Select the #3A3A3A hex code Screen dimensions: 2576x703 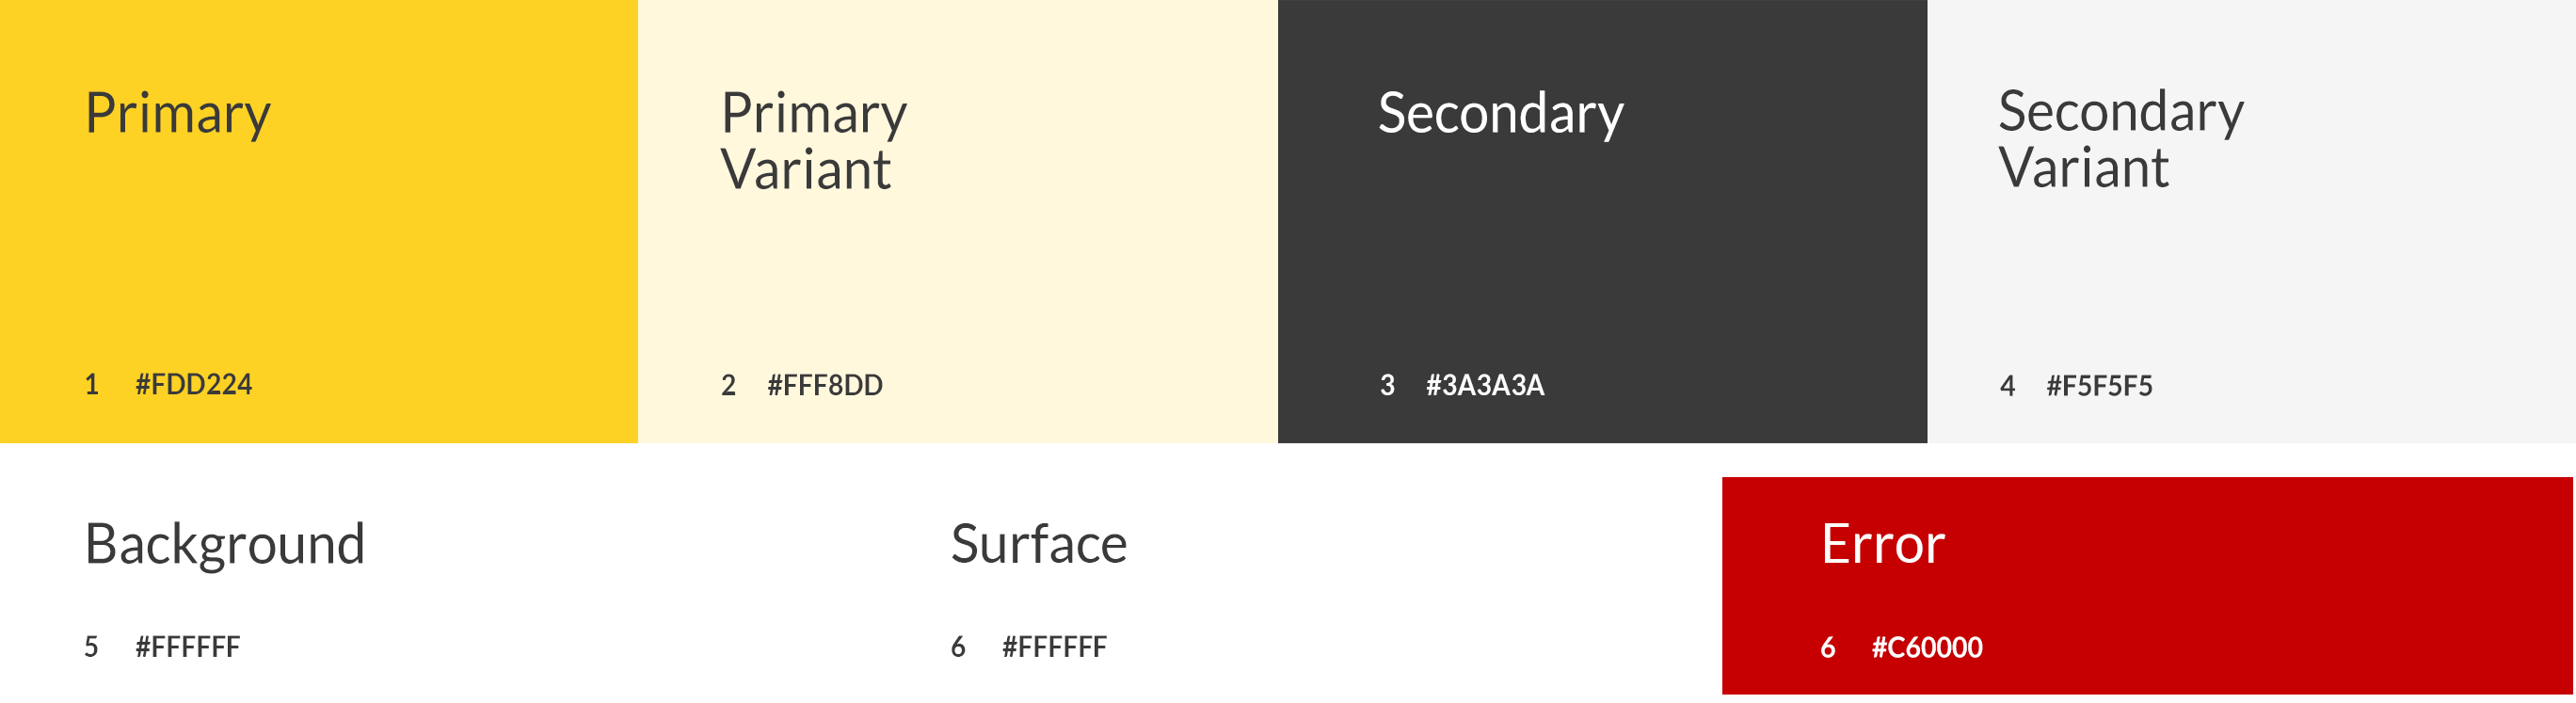click(x=1485, y=385)
